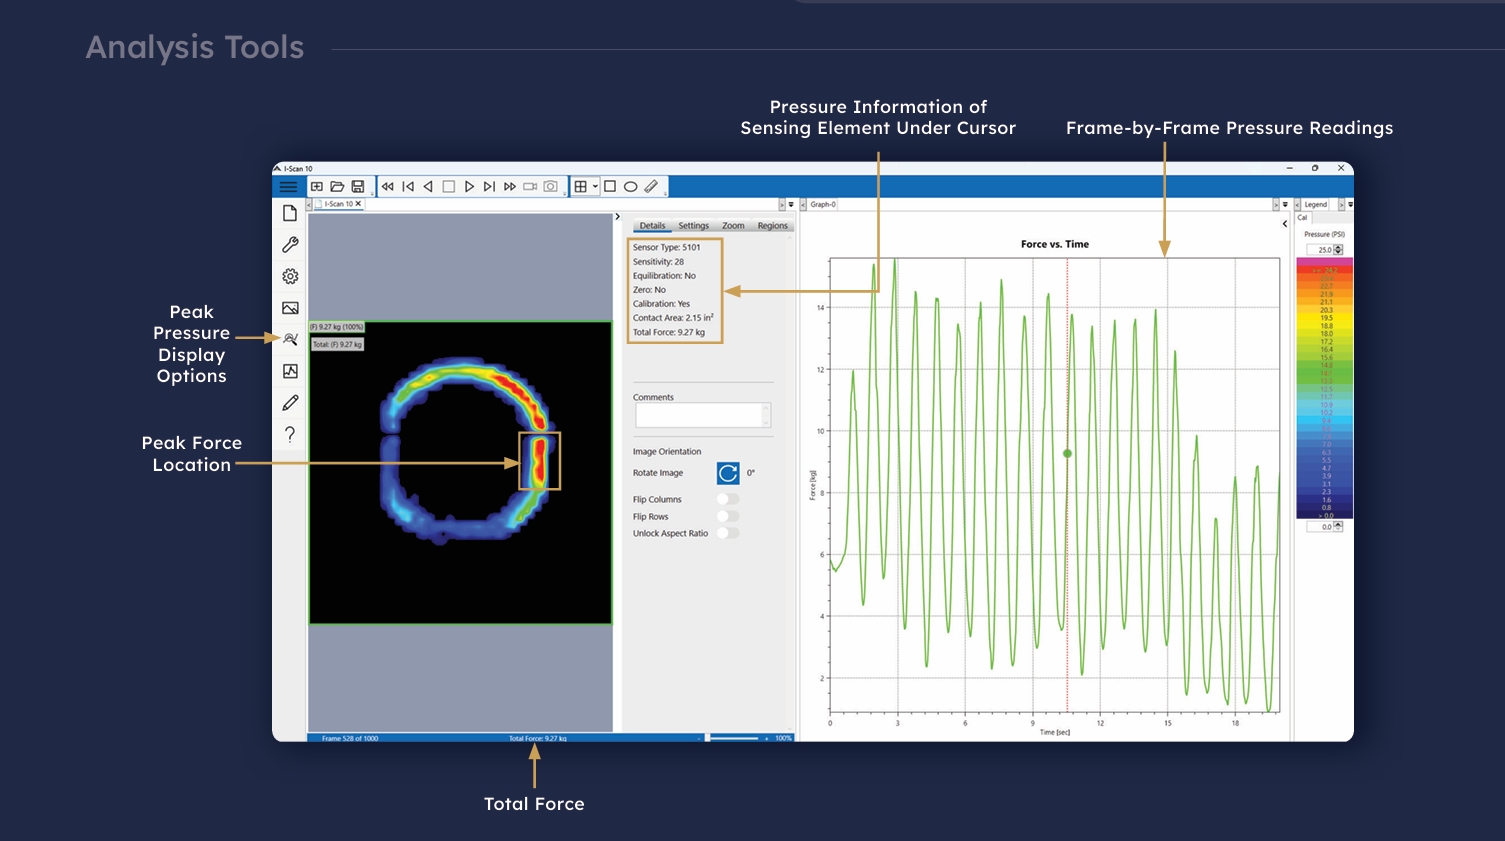
Task: Click the document page sidebar icon
Action: point(290,213)
